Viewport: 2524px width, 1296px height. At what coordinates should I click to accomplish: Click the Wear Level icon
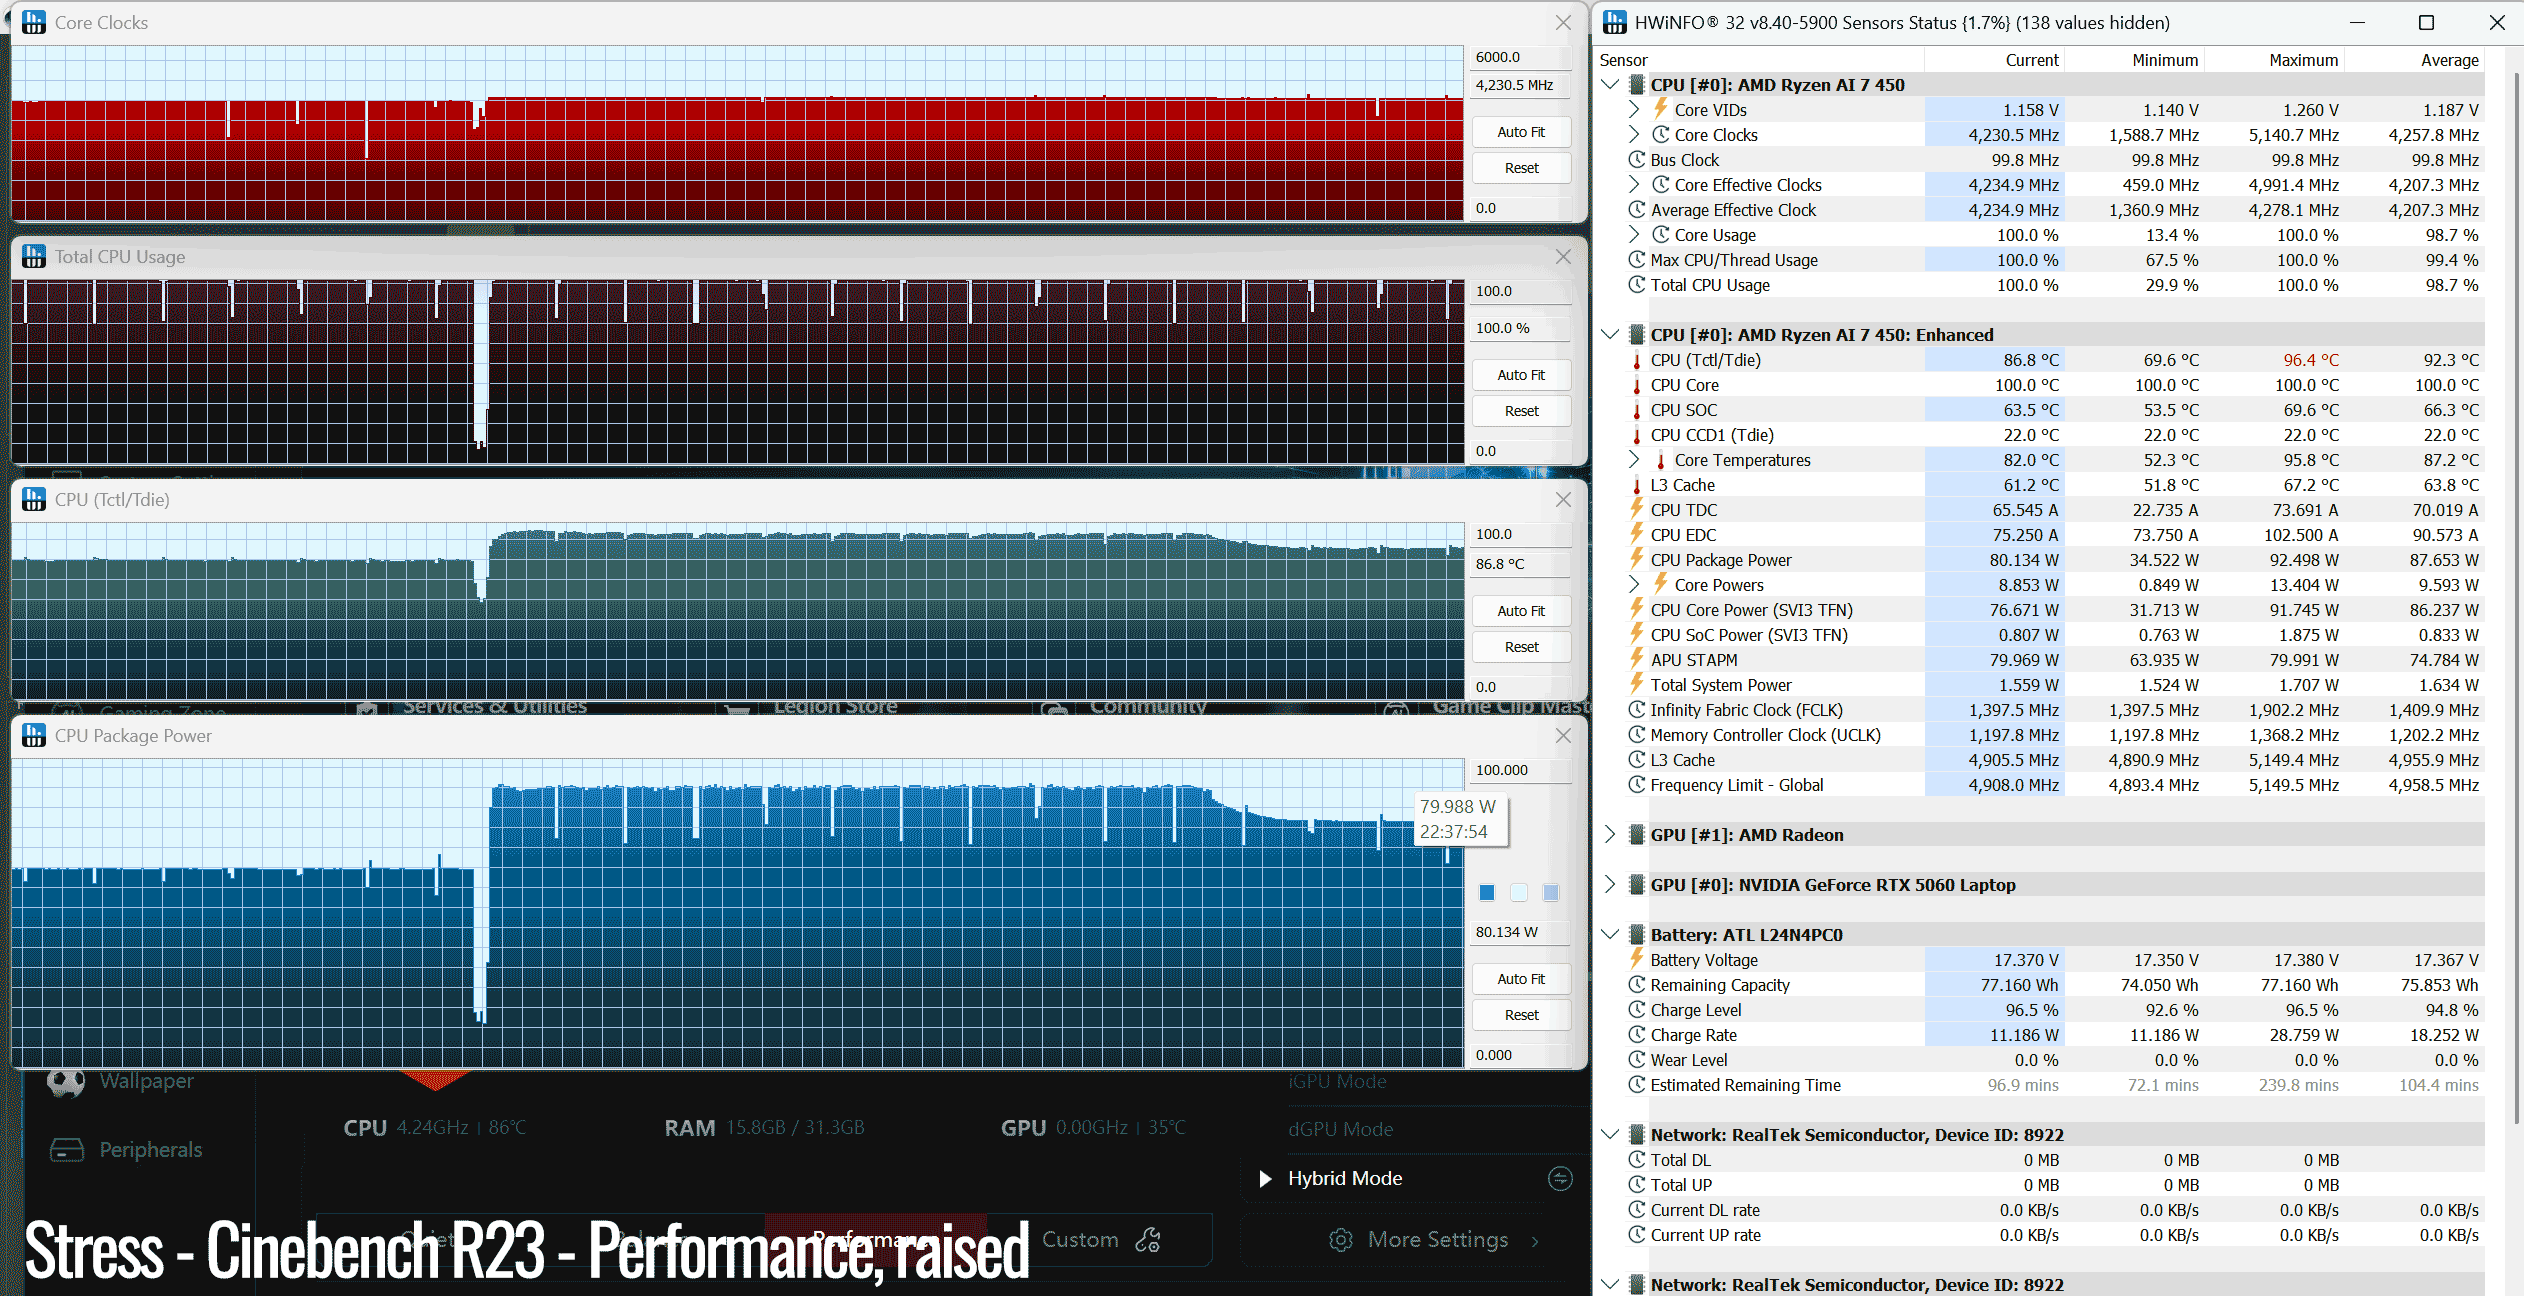click(1637, 1060)
